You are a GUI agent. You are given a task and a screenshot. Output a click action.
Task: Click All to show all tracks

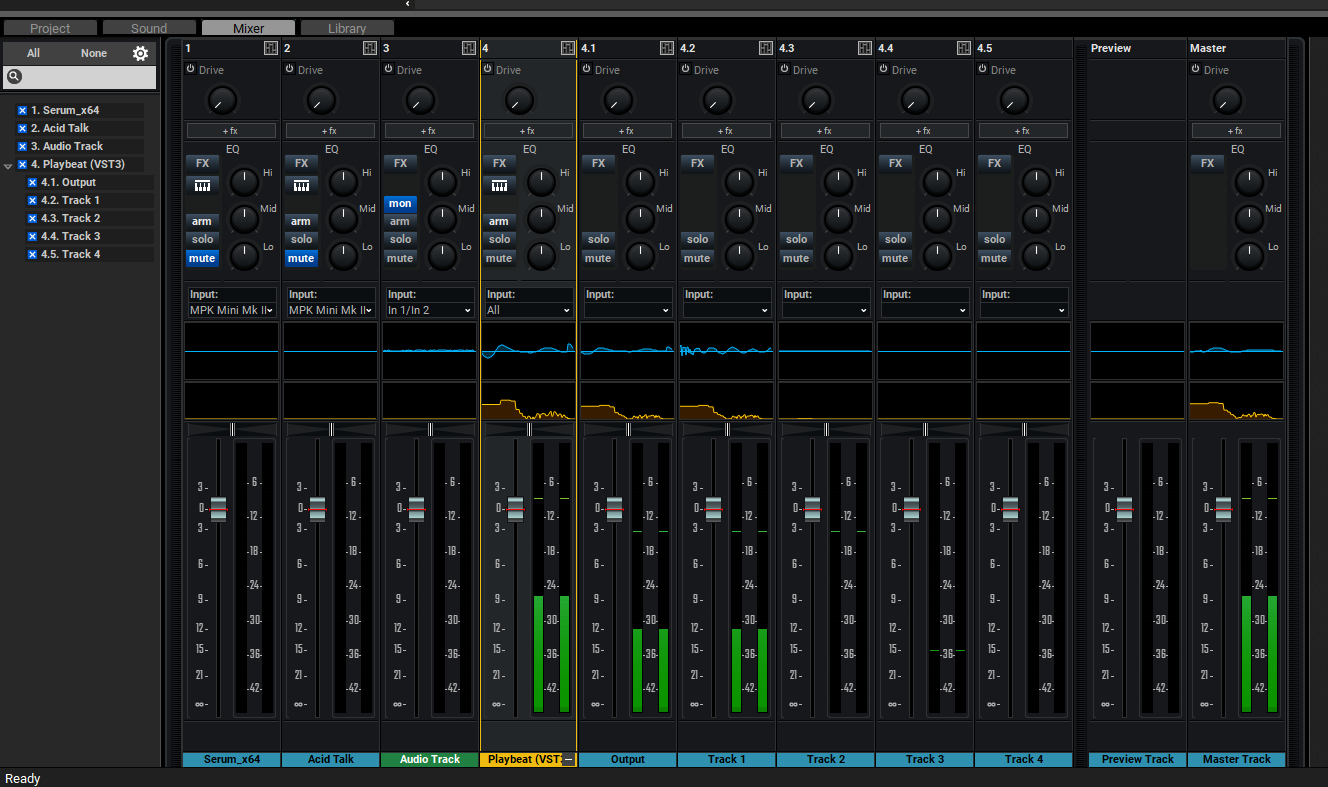[34, 53]
